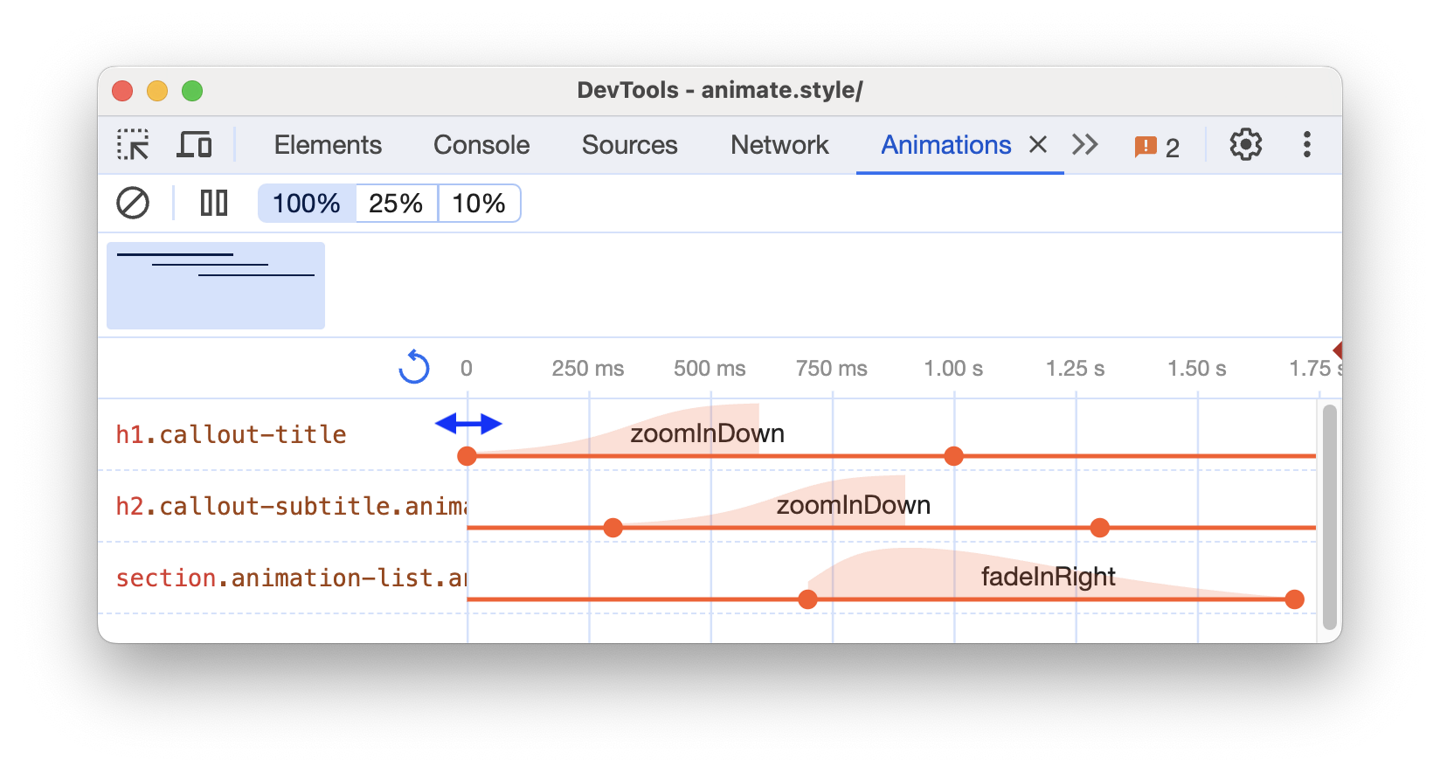Click the zoomInDown keyframe dot on h2 track

pos(613,527)
